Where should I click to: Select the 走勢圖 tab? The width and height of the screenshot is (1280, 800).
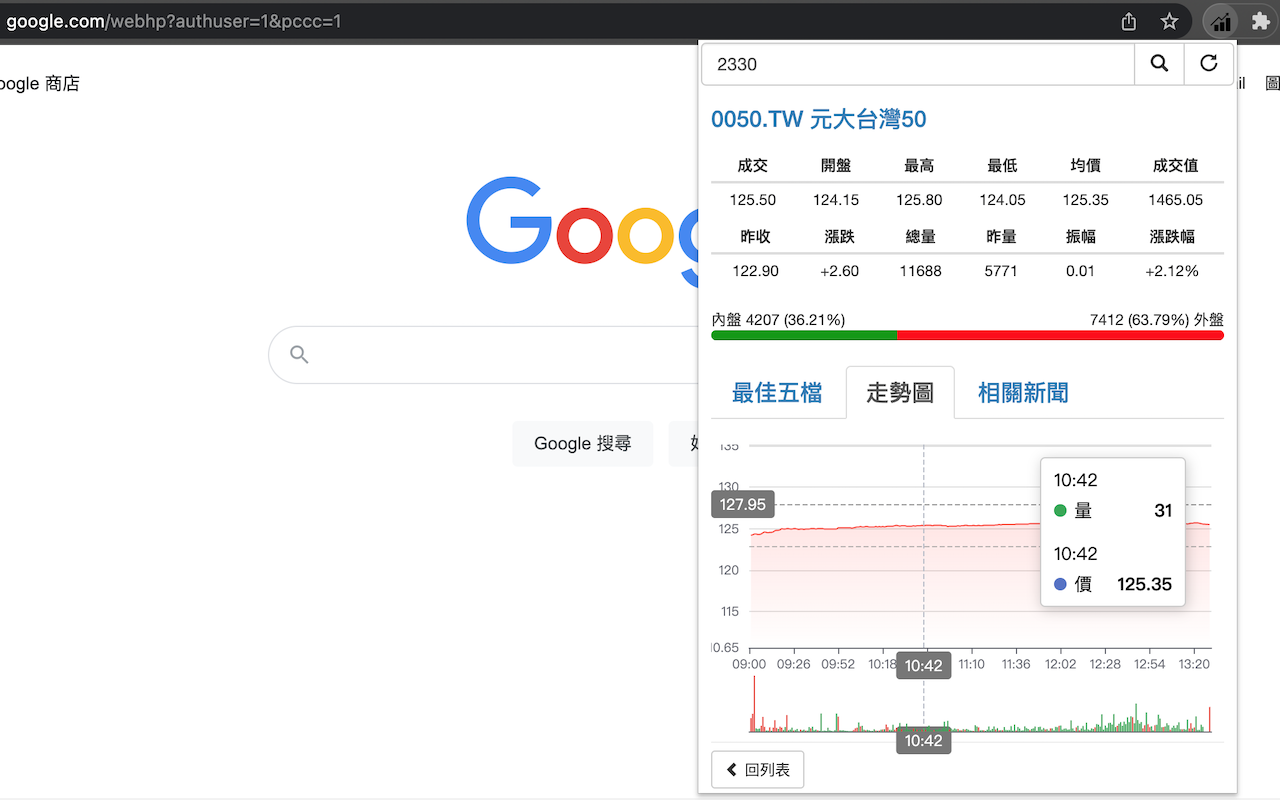pos(900,393)
